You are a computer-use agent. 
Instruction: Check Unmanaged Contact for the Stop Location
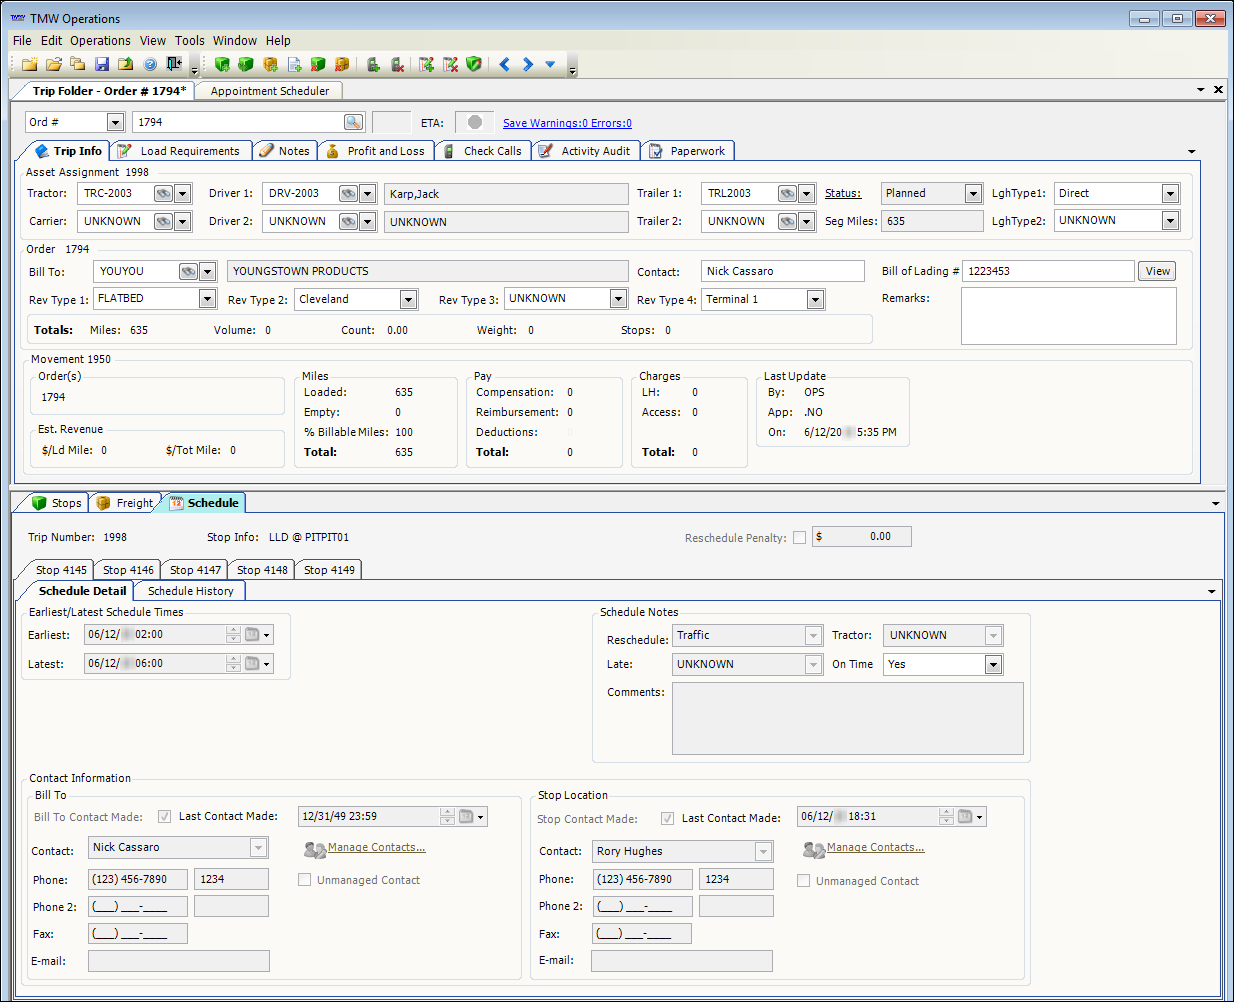pyautogui.click(x=803, y=881)
